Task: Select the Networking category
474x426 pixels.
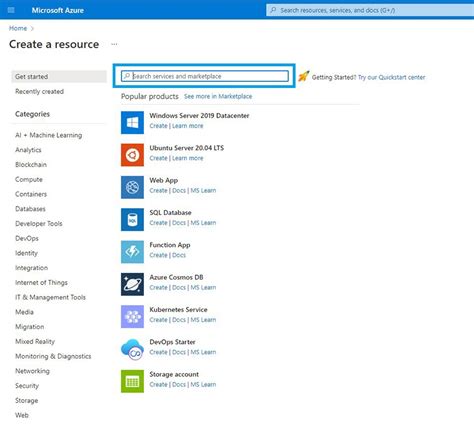Action: (32, 371)
